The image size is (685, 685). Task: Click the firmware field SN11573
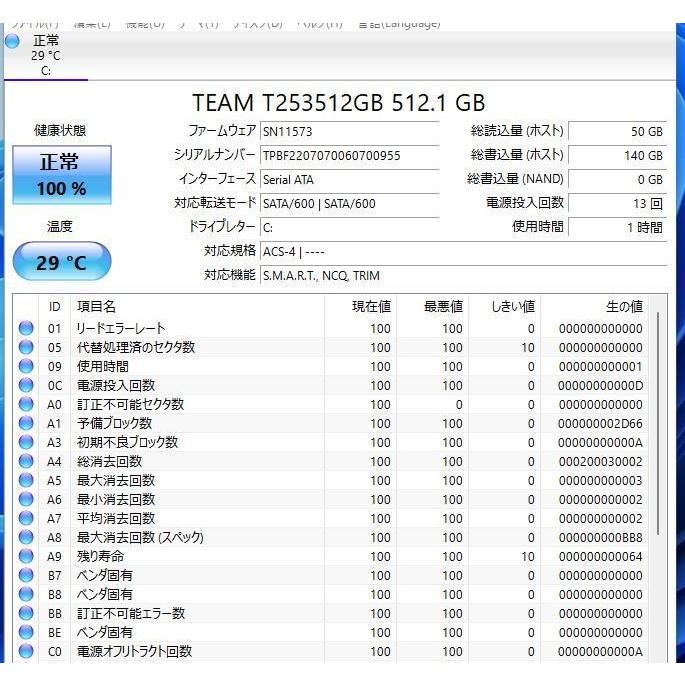click(349, 131)
